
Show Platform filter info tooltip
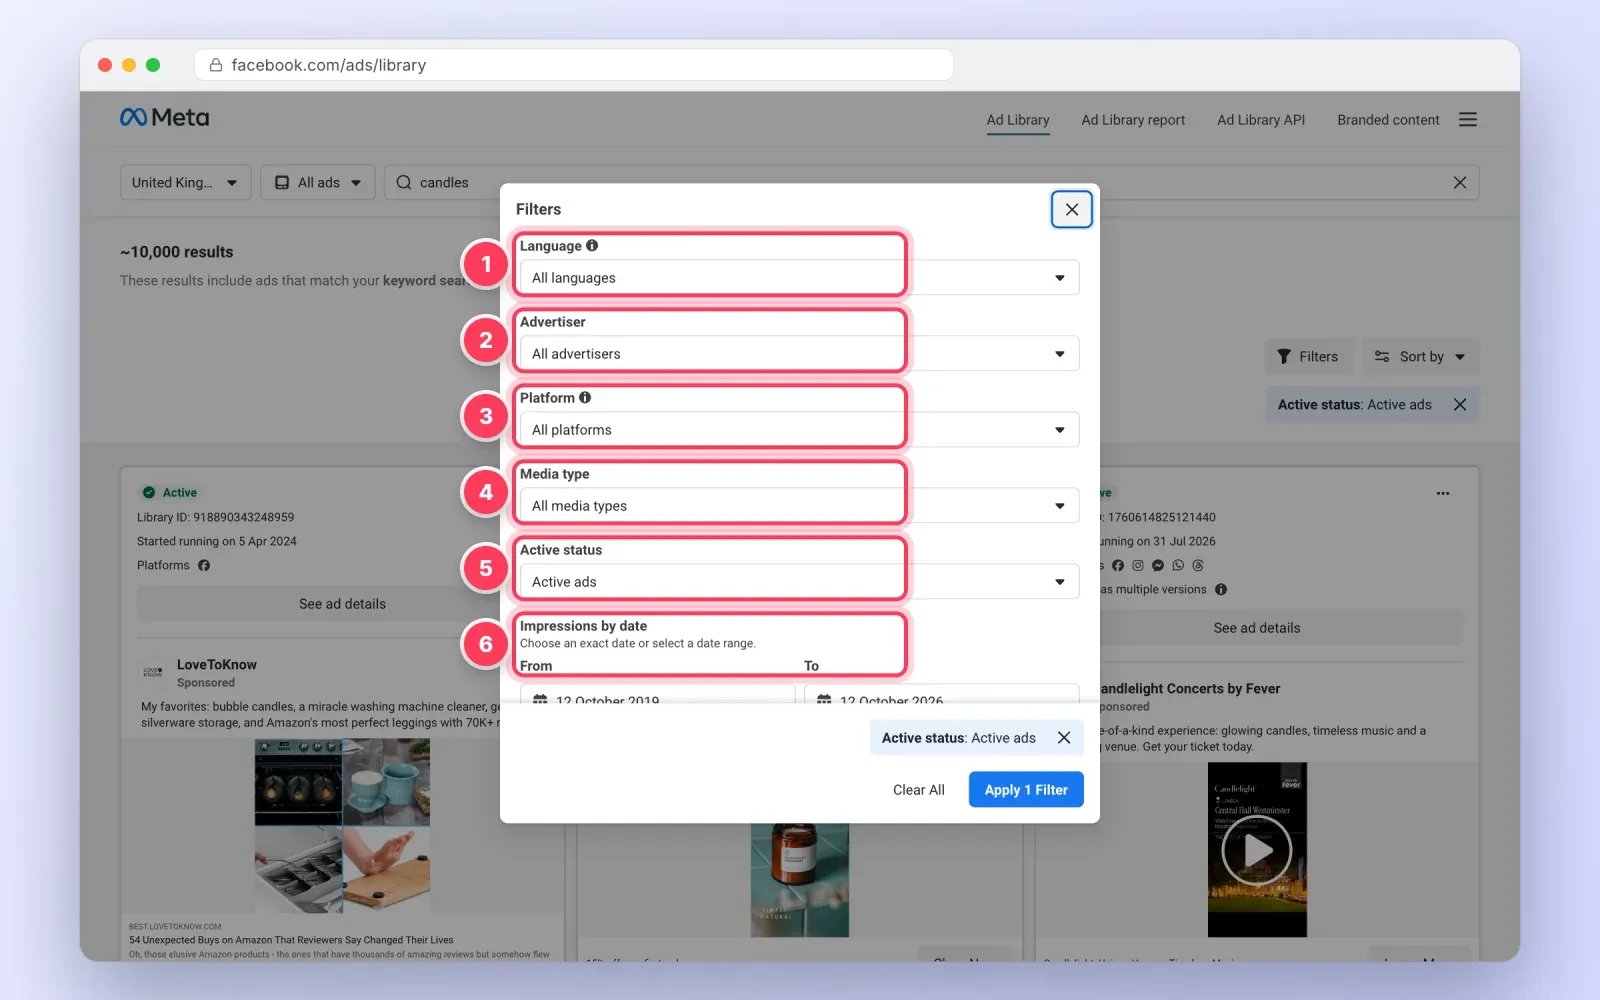[585, 398]
